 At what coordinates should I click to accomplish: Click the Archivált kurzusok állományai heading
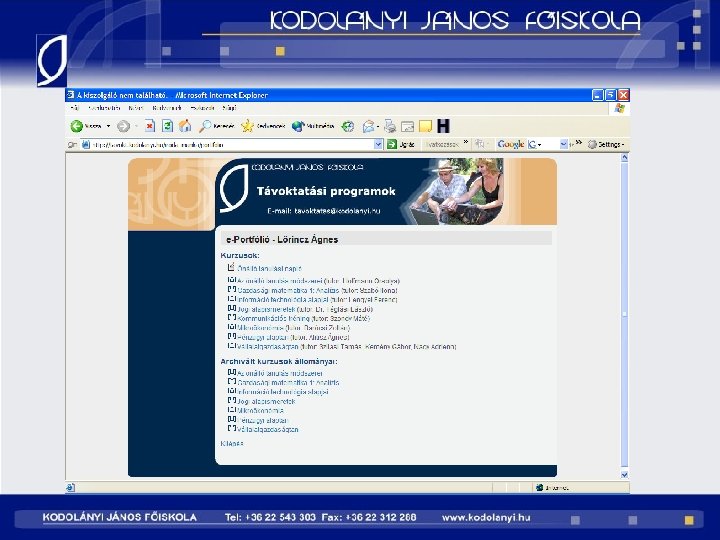(x=279, y=361)
